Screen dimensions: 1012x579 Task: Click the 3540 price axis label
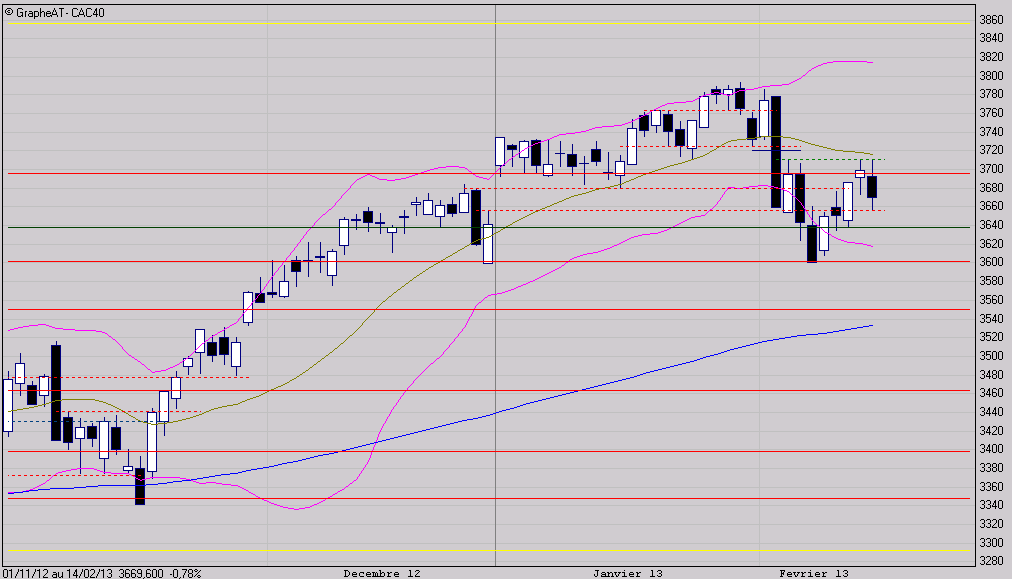click(x=991, y=318)
